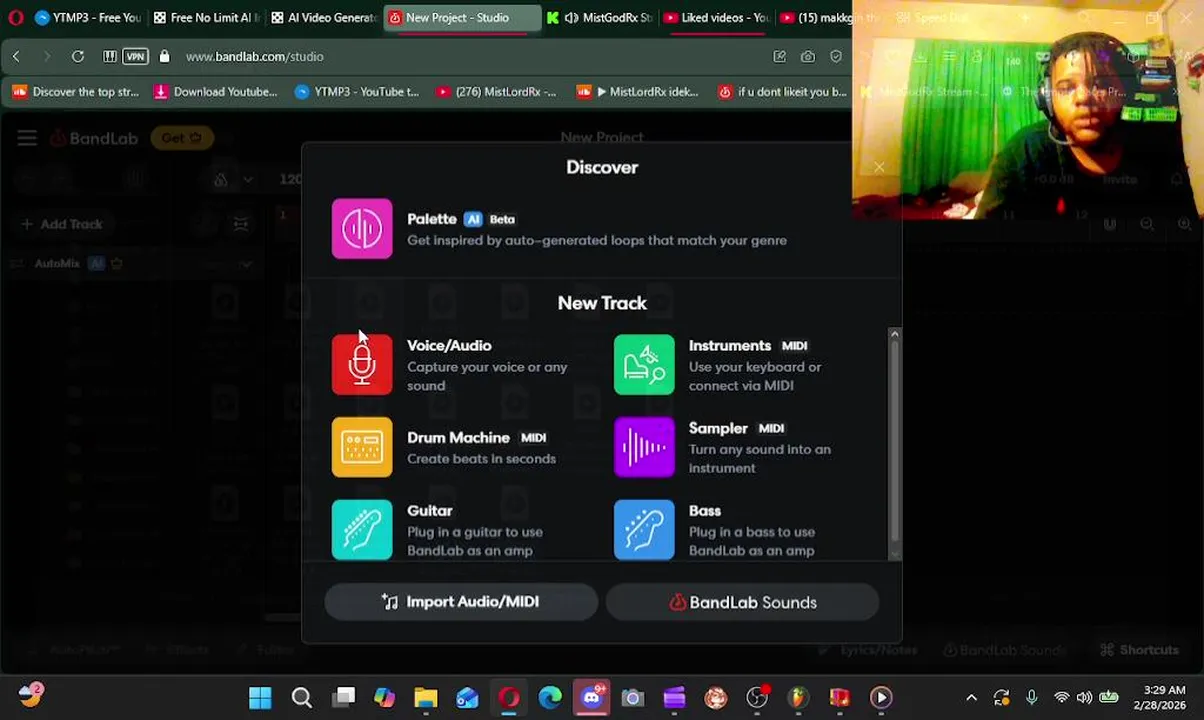The image size is (1204, 720).
Task: Toggle the Opera VPN badge
Action: [x=135, y=57]
